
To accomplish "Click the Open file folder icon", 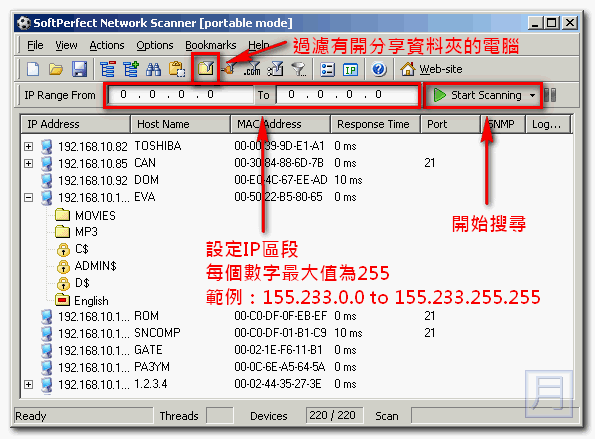I will [x=56, y=69].
